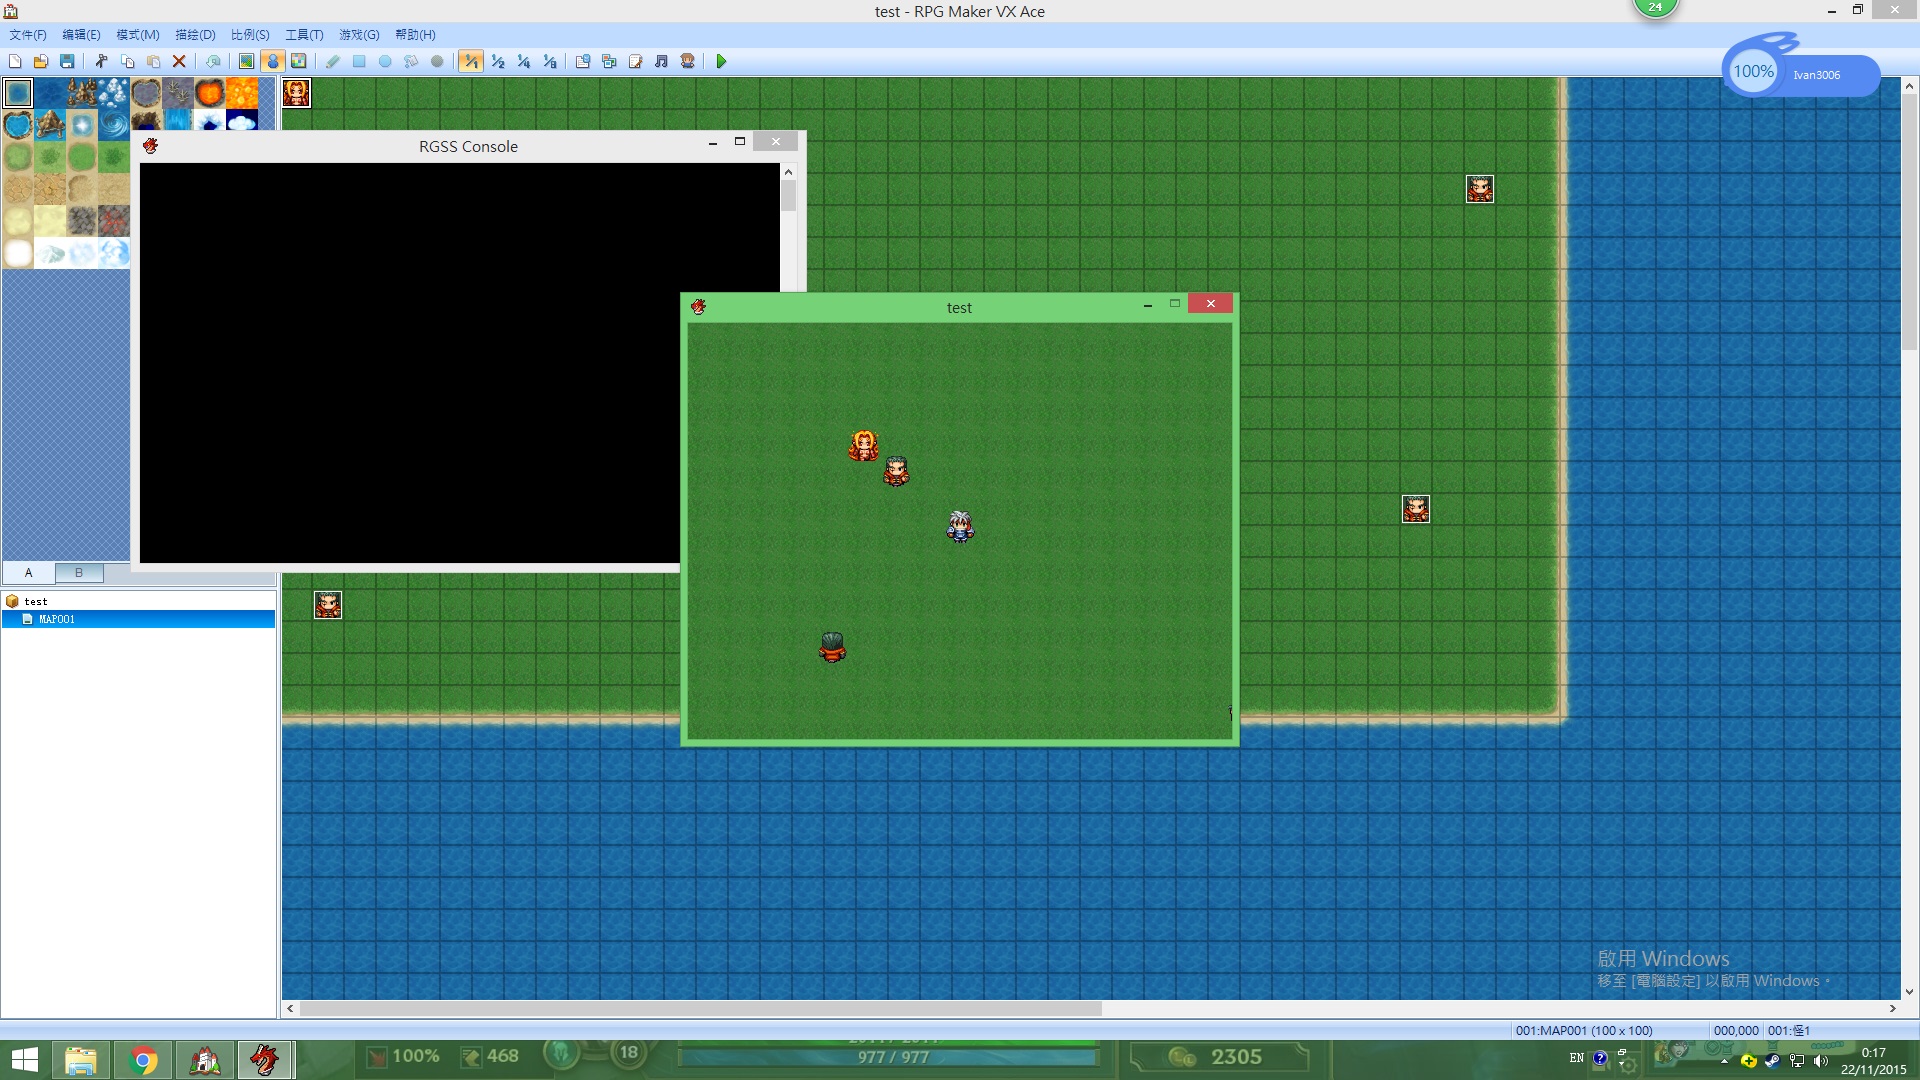Open the Sound Test music note icon

661,62
